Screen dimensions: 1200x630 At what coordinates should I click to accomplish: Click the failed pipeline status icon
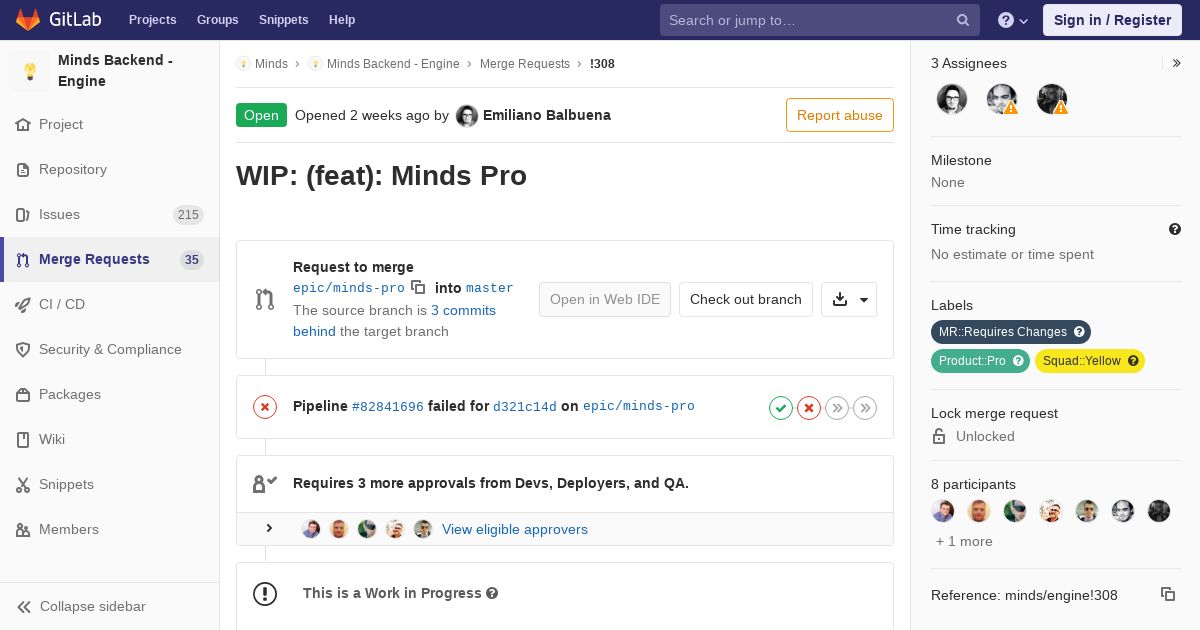265,407
